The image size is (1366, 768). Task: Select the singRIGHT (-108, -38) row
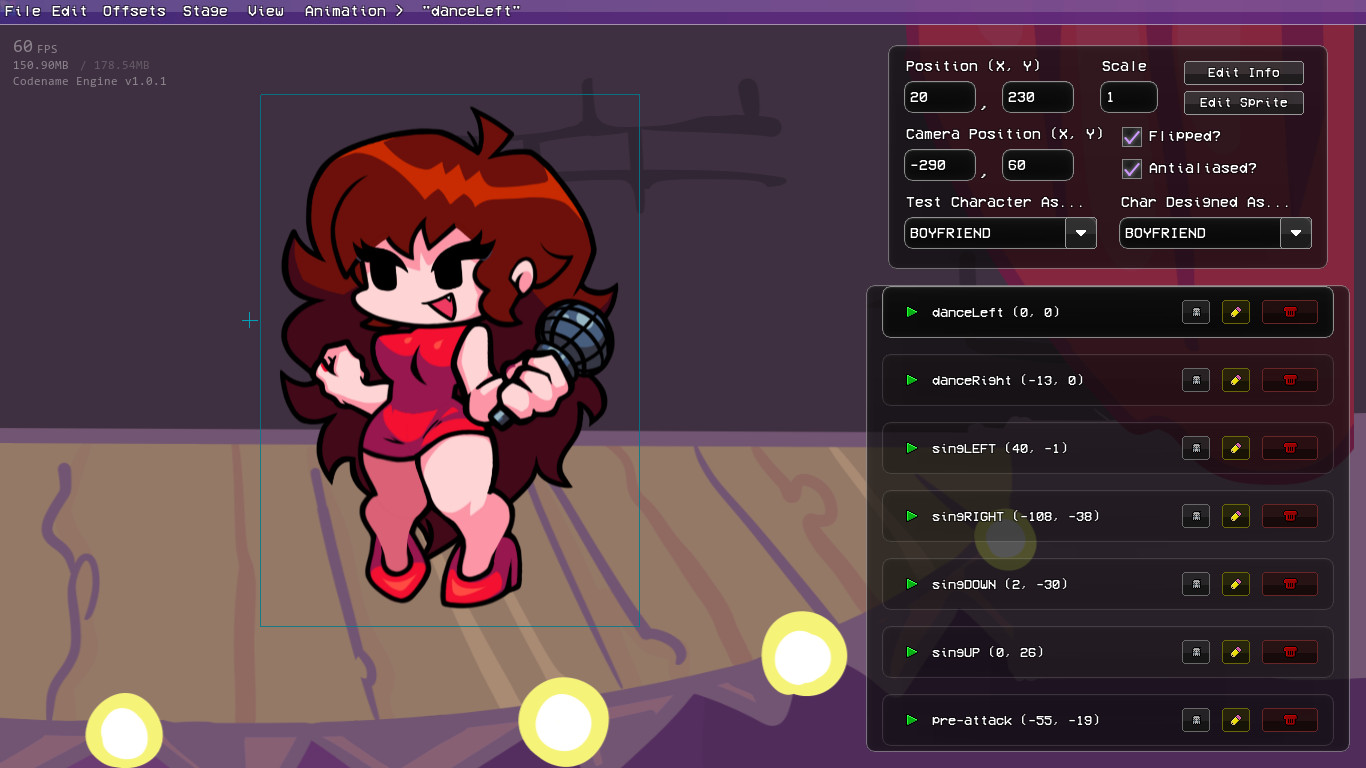[1108, 516]
